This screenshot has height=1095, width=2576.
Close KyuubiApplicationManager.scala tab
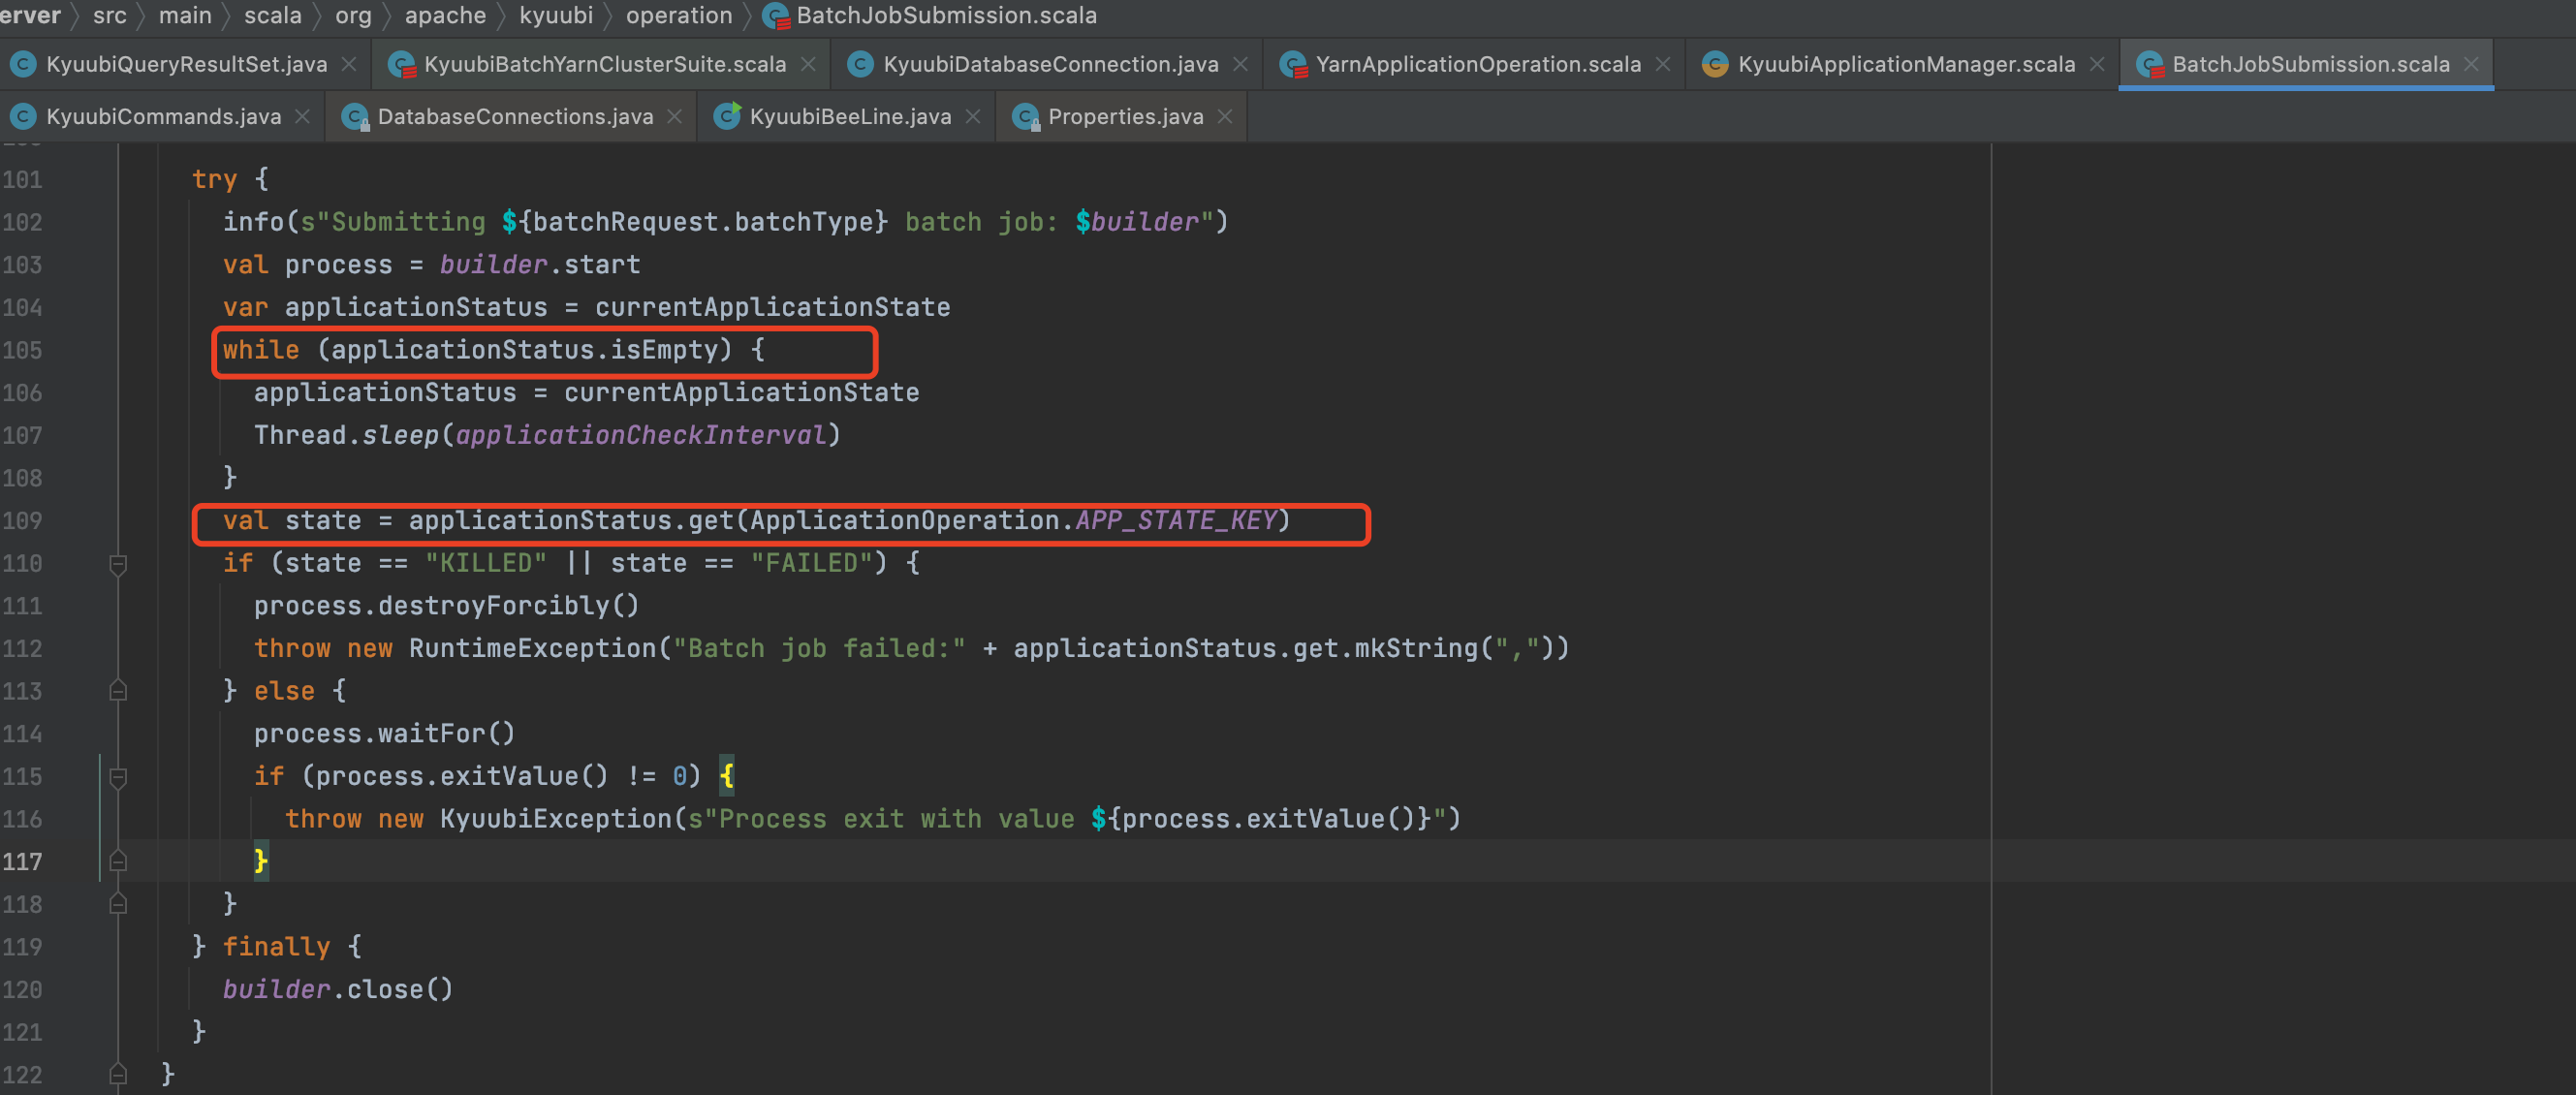2097,64
